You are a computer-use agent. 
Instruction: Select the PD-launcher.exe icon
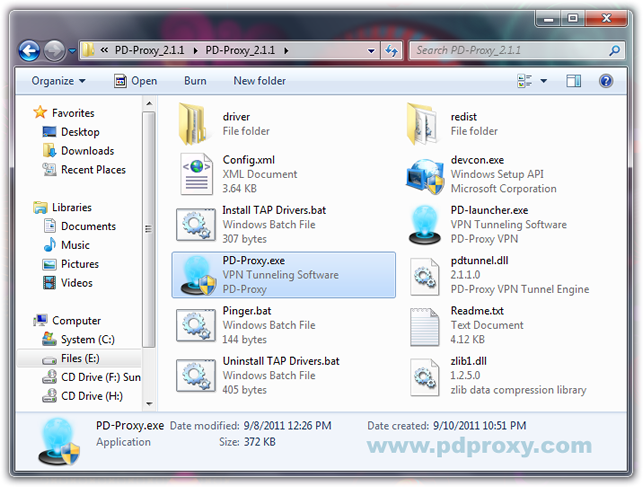pos(425,225)
